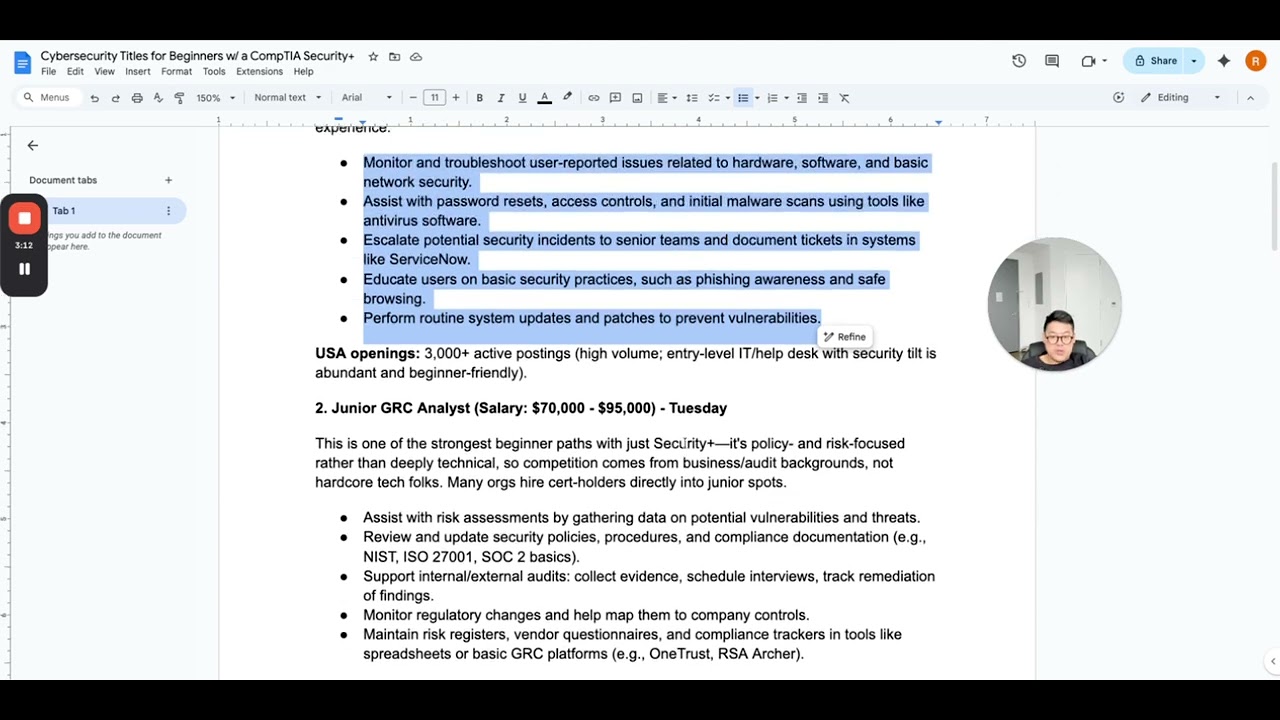This screenshot has width=1280, height=720.
Task: Toggle the numbered list
Action: tap(773, 98)
